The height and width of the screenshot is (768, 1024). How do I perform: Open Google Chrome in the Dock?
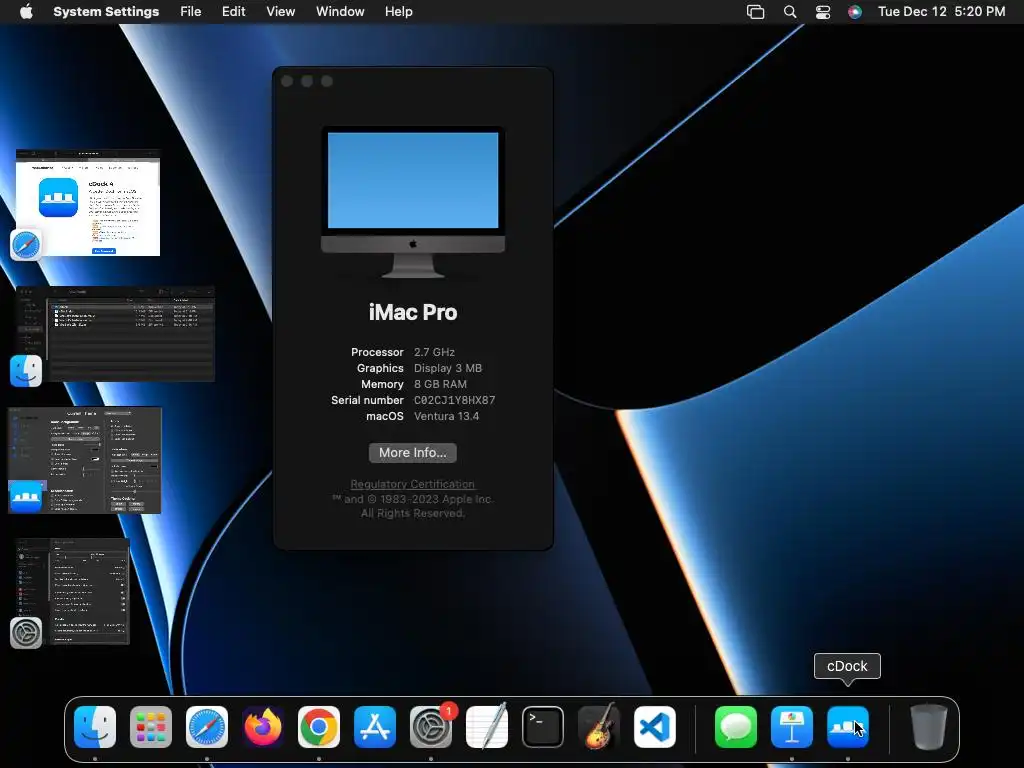point(319,727)
